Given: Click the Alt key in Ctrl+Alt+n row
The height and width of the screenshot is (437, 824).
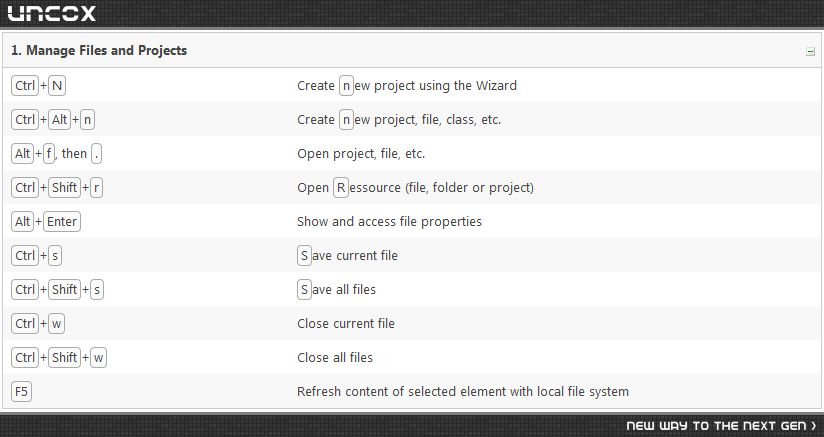Looking at the screenshot, I should pyautogui.click(x=59, y=120).
